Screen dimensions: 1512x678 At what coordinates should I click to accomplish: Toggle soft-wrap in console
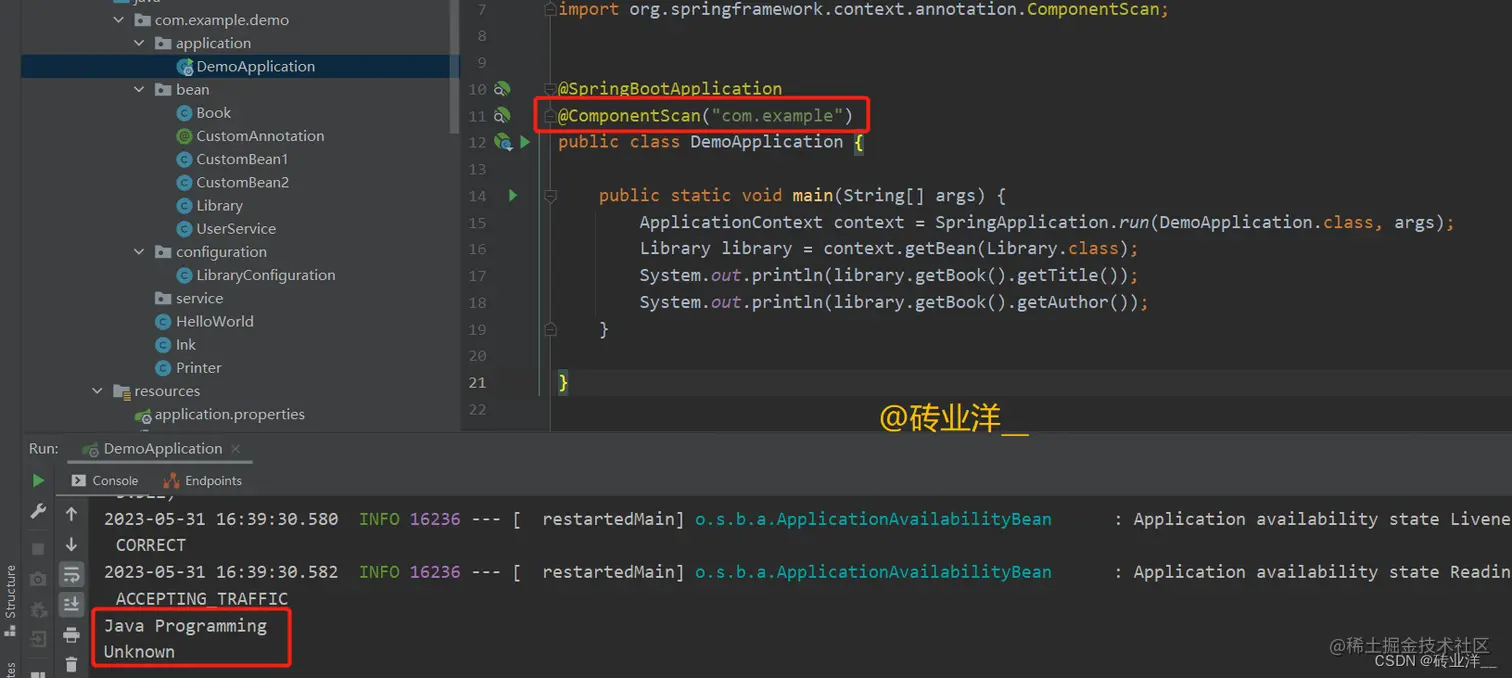point(71,574)
